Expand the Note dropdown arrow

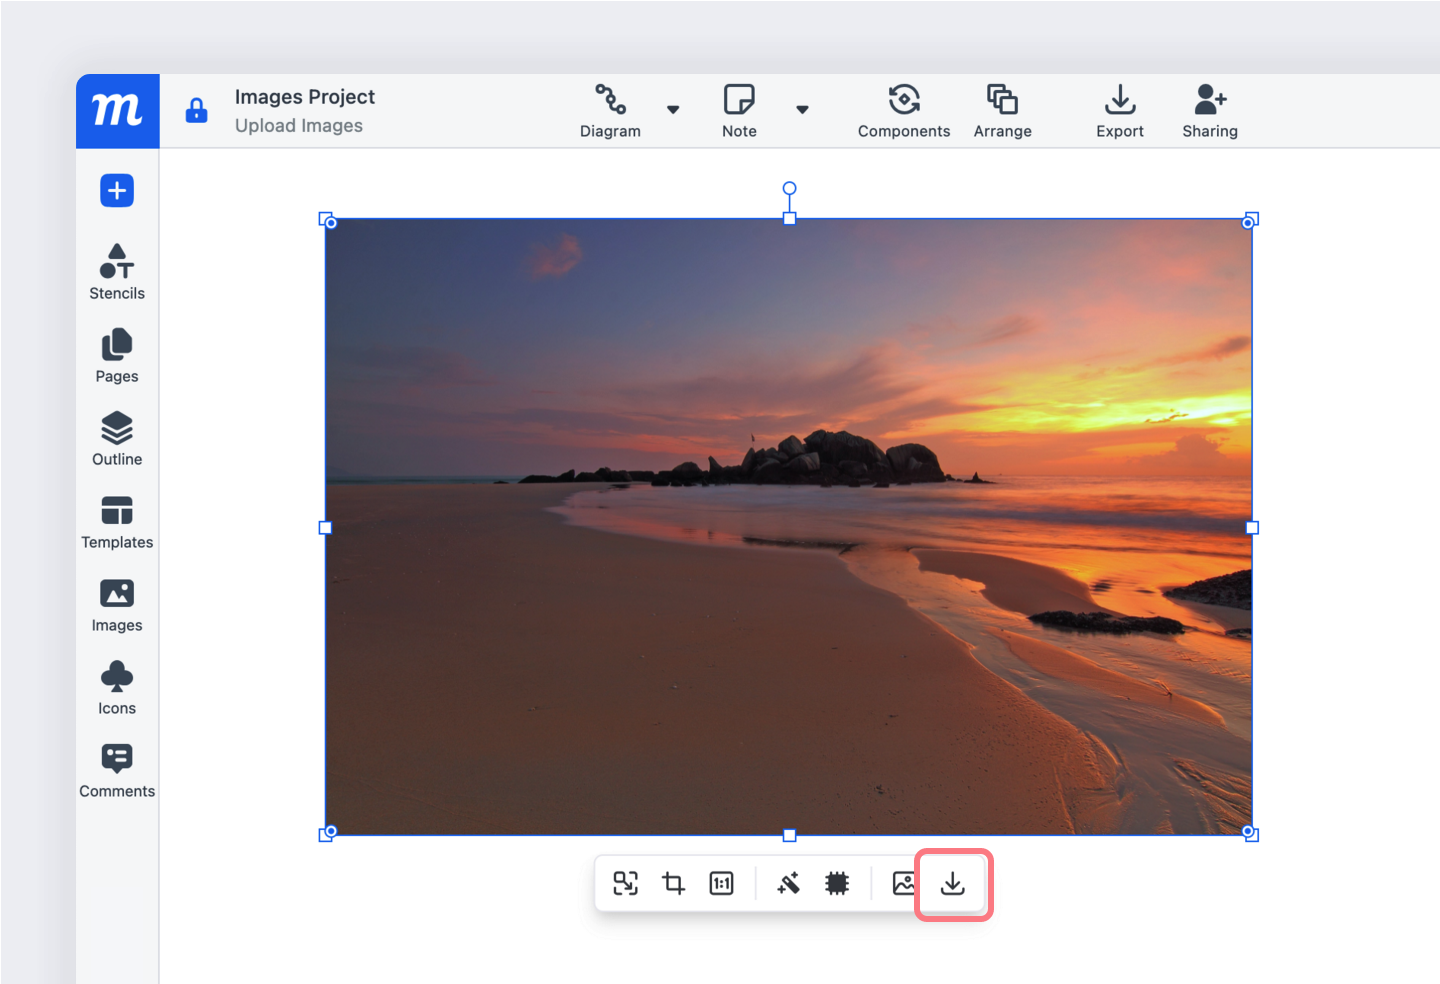pos(802,110)
